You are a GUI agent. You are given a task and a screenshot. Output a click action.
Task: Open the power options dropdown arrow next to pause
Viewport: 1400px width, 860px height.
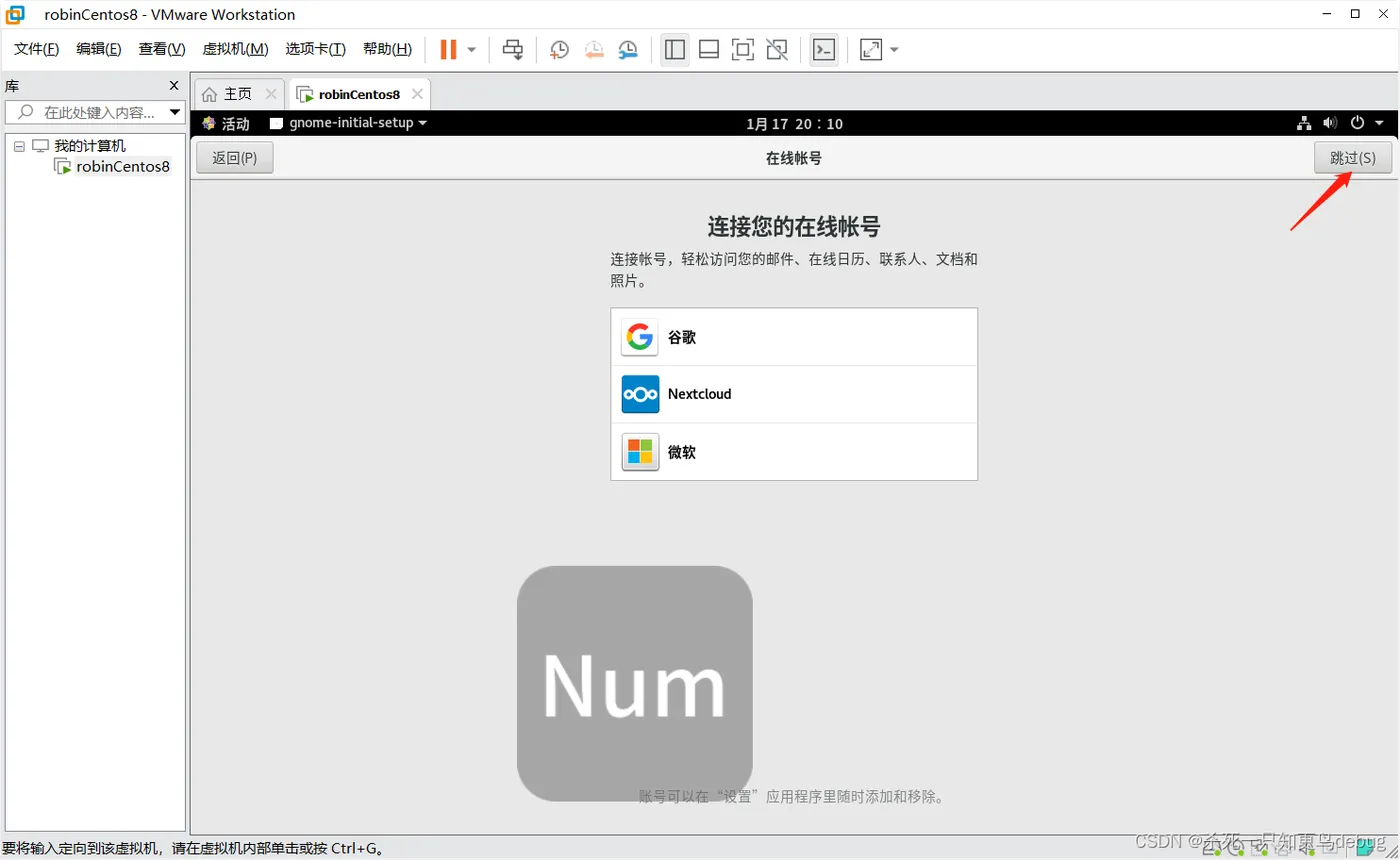472,49
